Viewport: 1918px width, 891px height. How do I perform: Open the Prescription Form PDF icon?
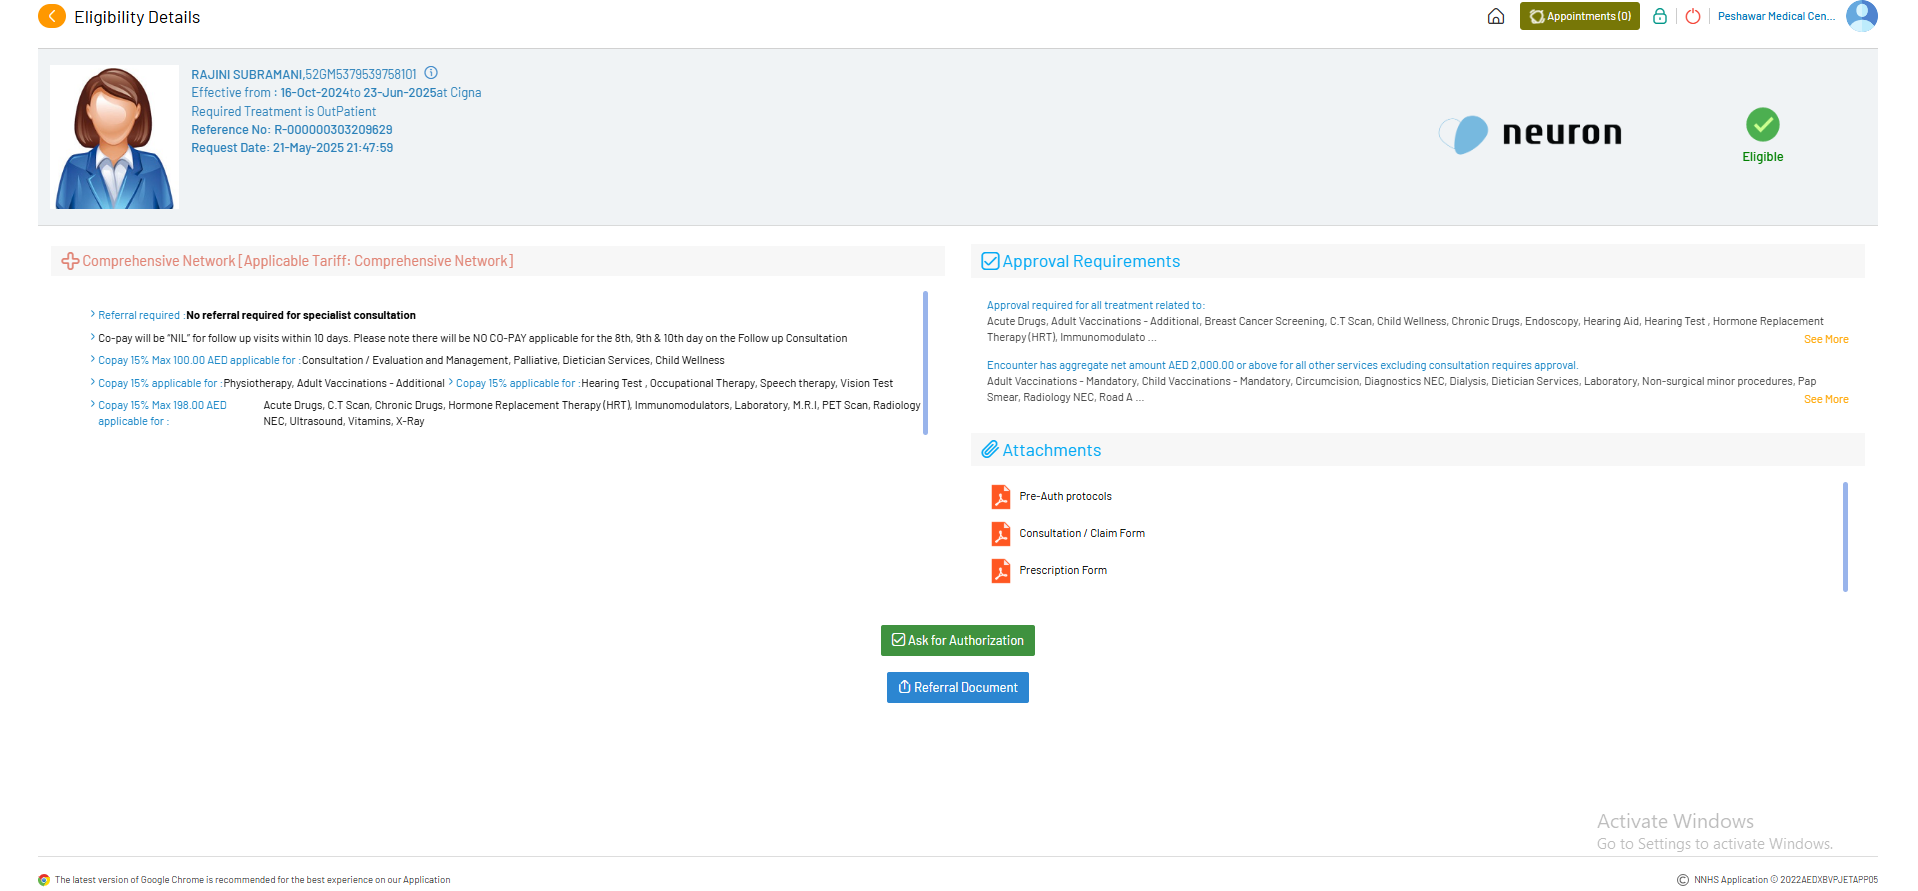tap(1001, 571)
